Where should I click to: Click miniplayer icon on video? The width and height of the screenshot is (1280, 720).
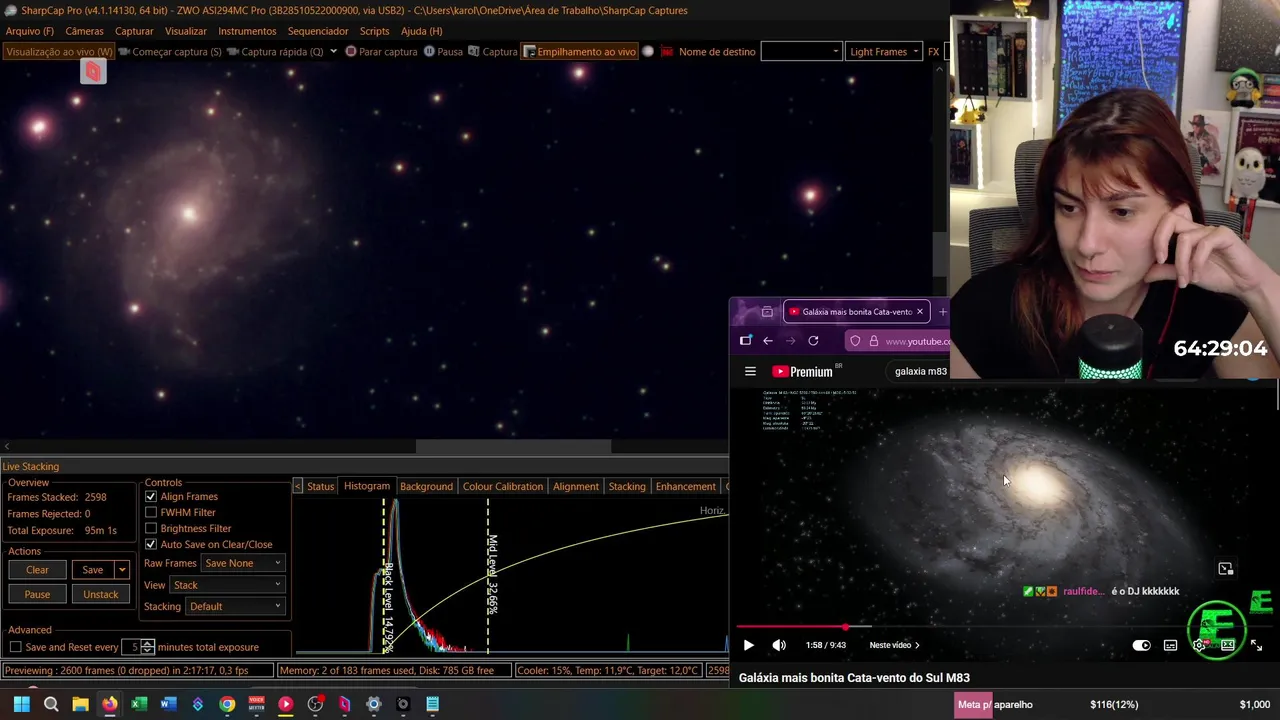click(1226, 569)
